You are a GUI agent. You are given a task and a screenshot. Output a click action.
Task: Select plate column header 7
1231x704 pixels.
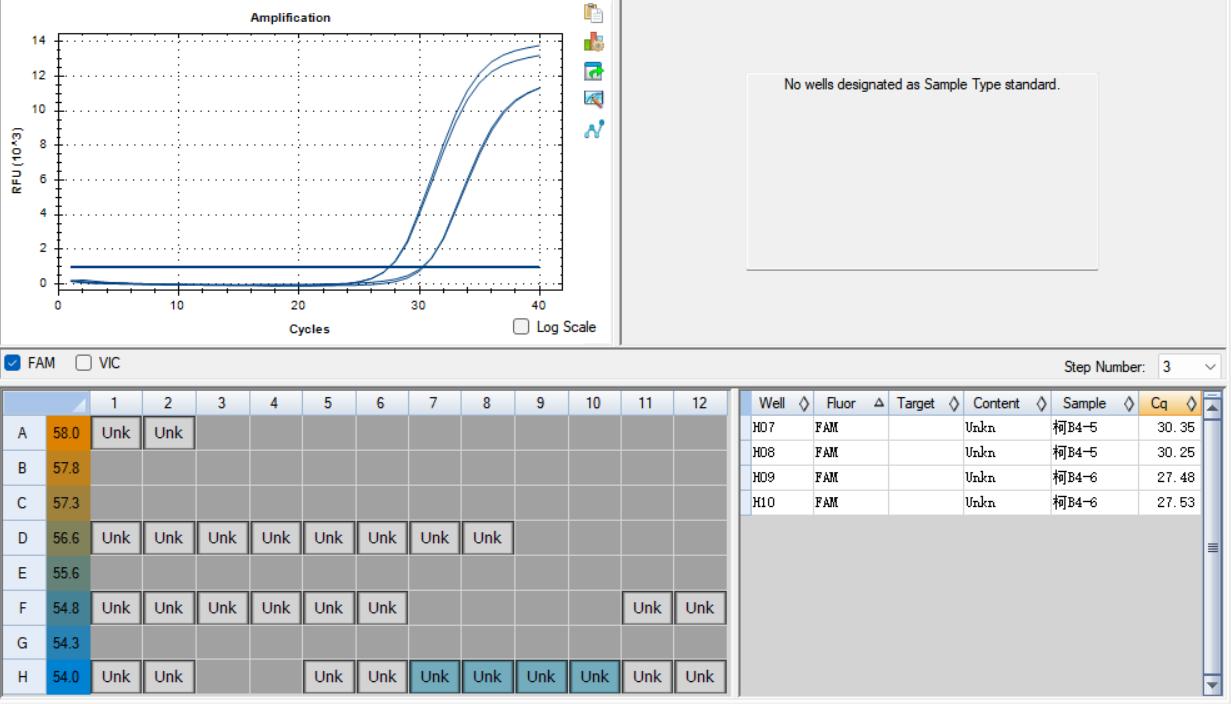(434, 403)
